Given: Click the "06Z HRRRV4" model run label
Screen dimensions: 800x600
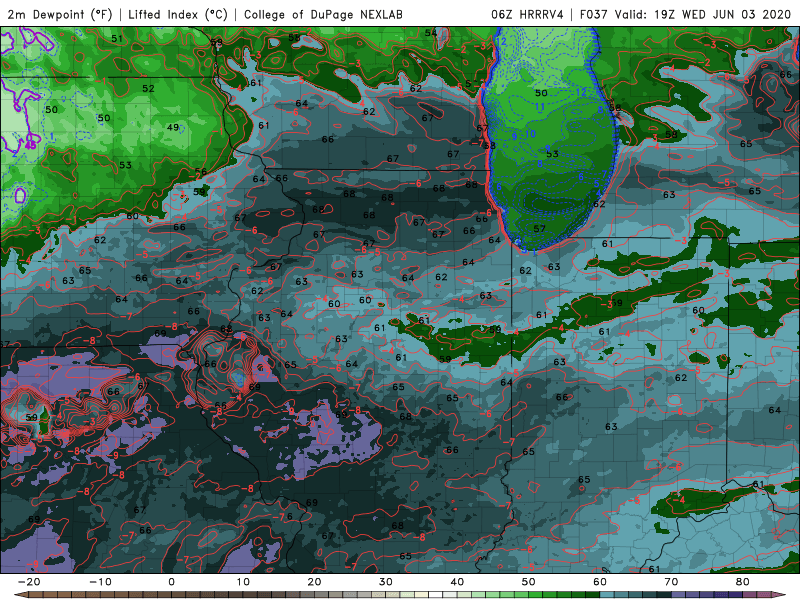Looking at the screenshot, I should pyautogui.click(x=527, y=14).
